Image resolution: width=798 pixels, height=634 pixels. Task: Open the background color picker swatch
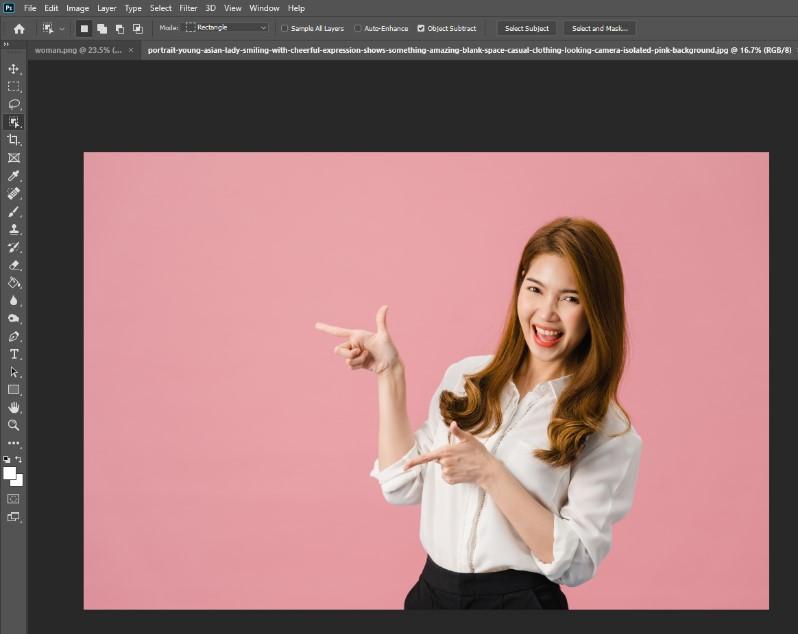19,481
